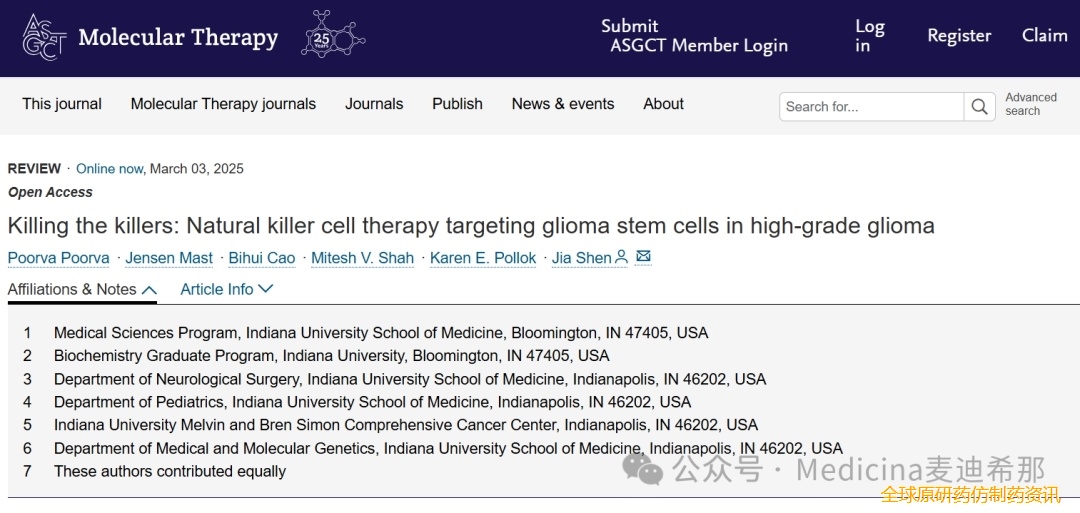The height and width of the screenshot is (513, 1080).
Task: Click the 25 Years anniversary emblem
Action: pos(333,34)
